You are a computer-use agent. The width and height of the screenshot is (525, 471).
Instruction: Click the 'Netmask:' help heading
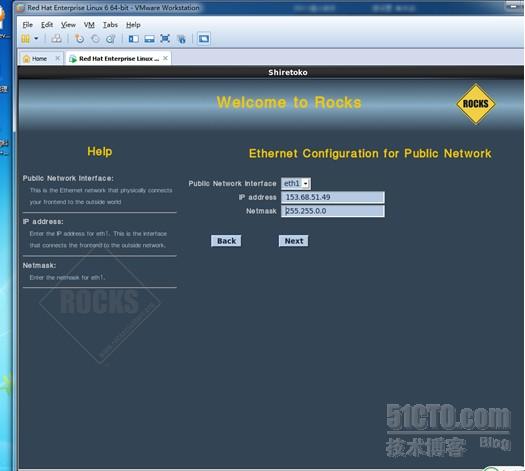pos(39,265)
